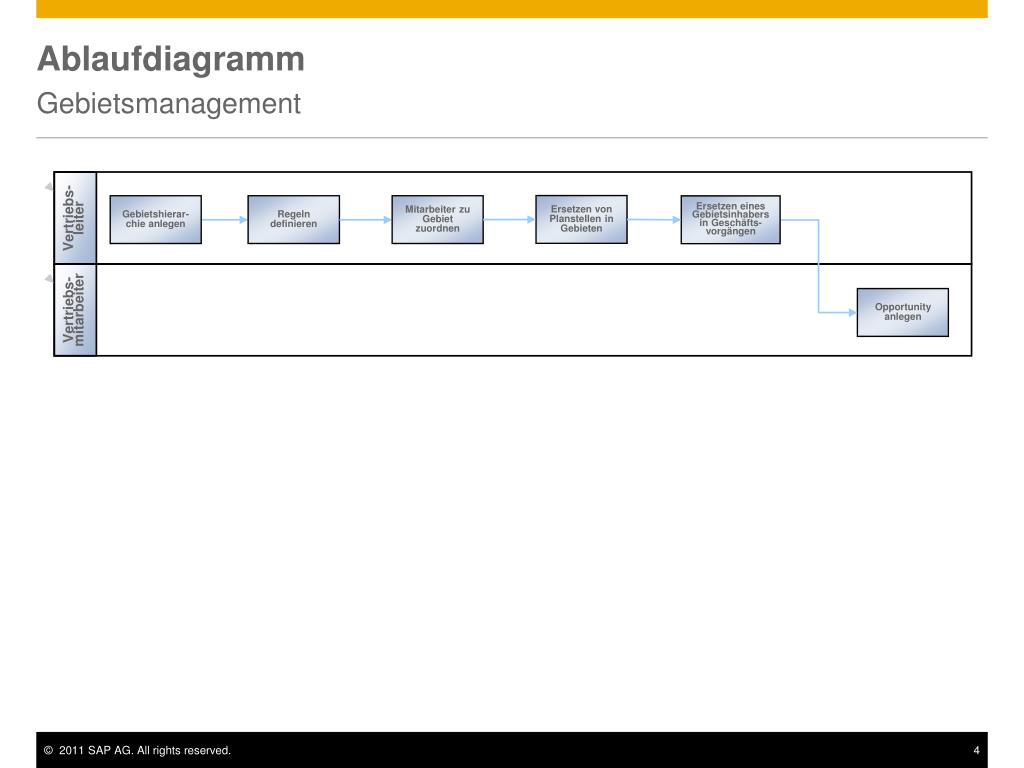Select 'Ersetzen von Planstellen in Gebieten' box

click(x=581, y=219)
